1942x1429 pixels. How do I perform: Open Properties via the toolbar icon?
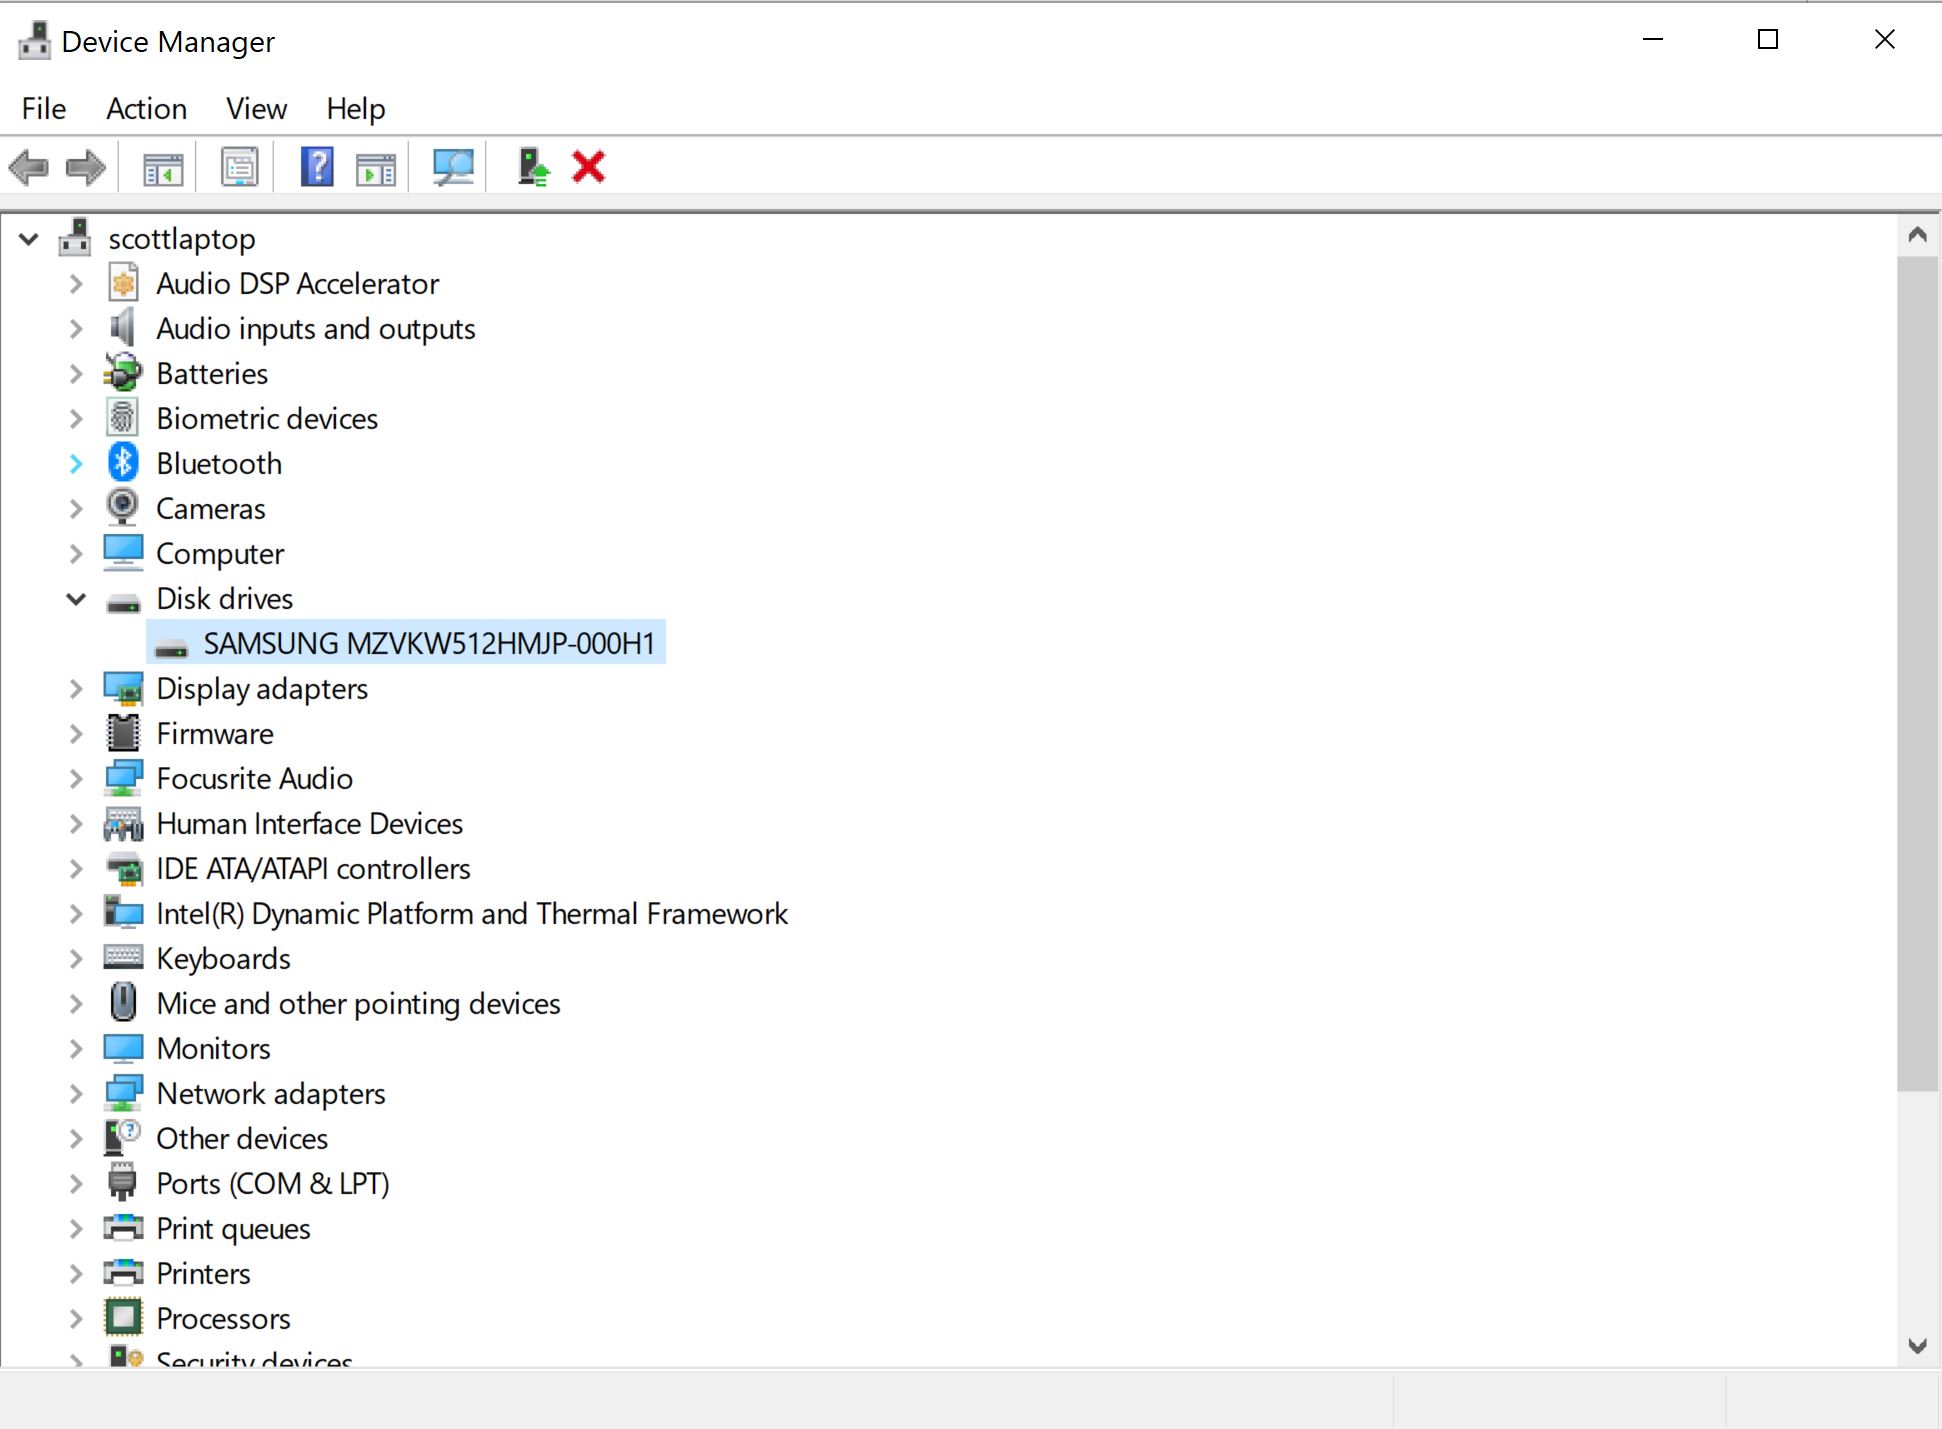239,166
